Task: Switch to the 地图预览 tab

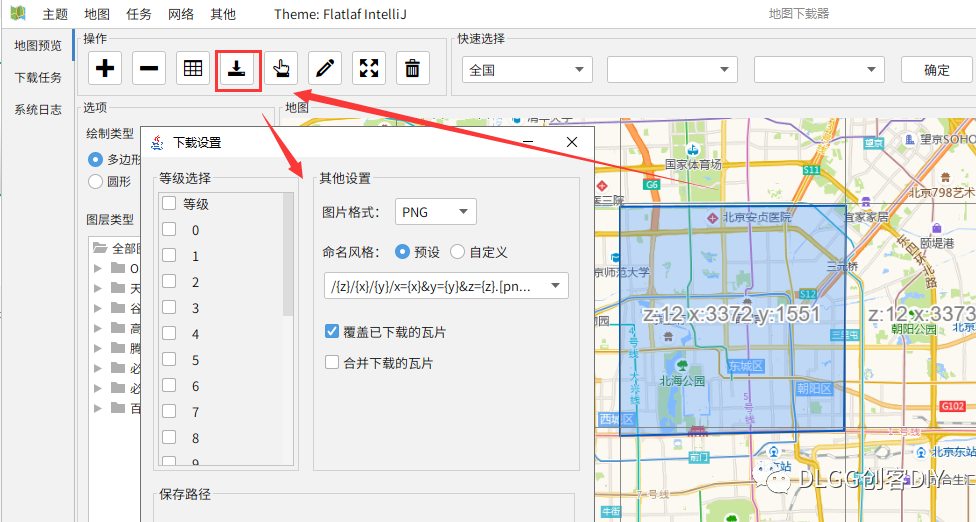Action: pyautogui.click(x=38, y=45)
